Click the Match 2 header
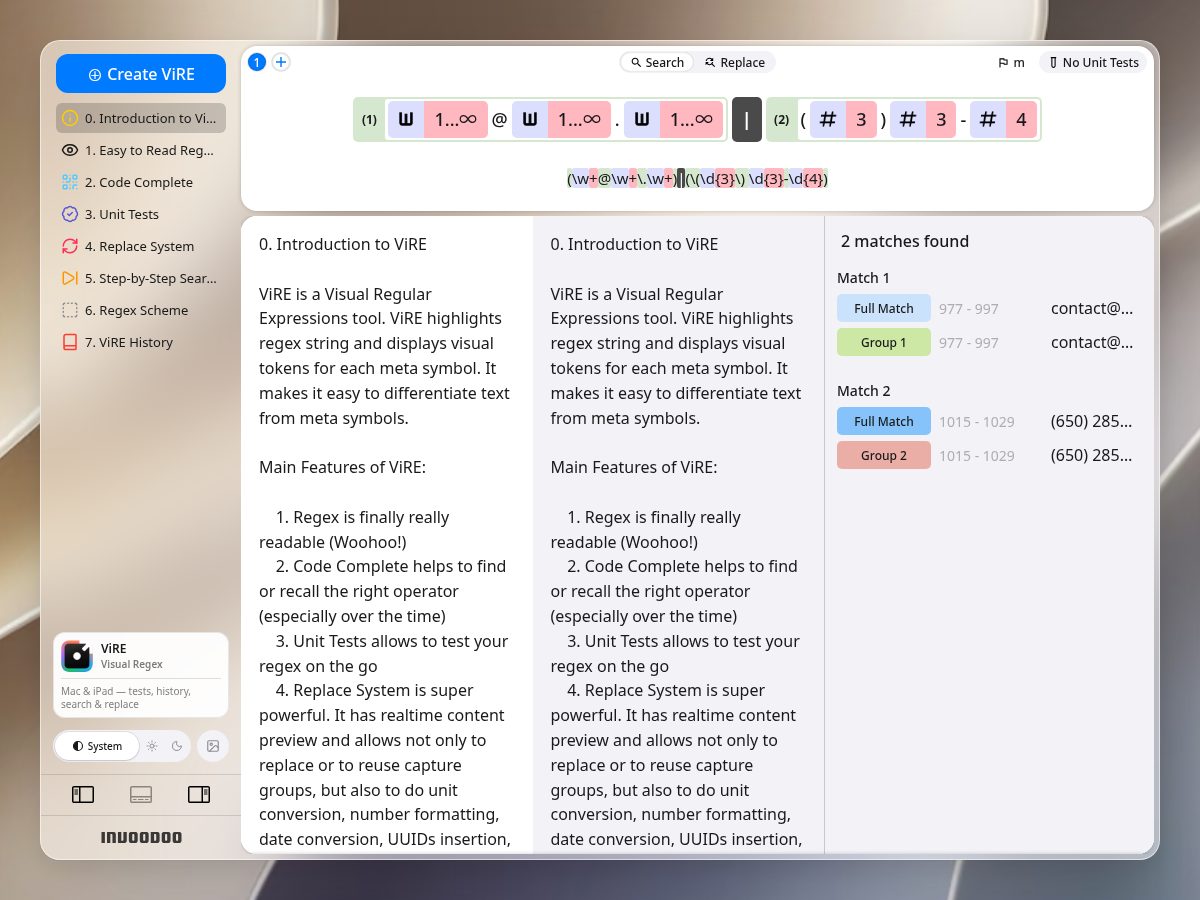The width and height of the screenshot is (1200, 900). [x=863, y=391]
